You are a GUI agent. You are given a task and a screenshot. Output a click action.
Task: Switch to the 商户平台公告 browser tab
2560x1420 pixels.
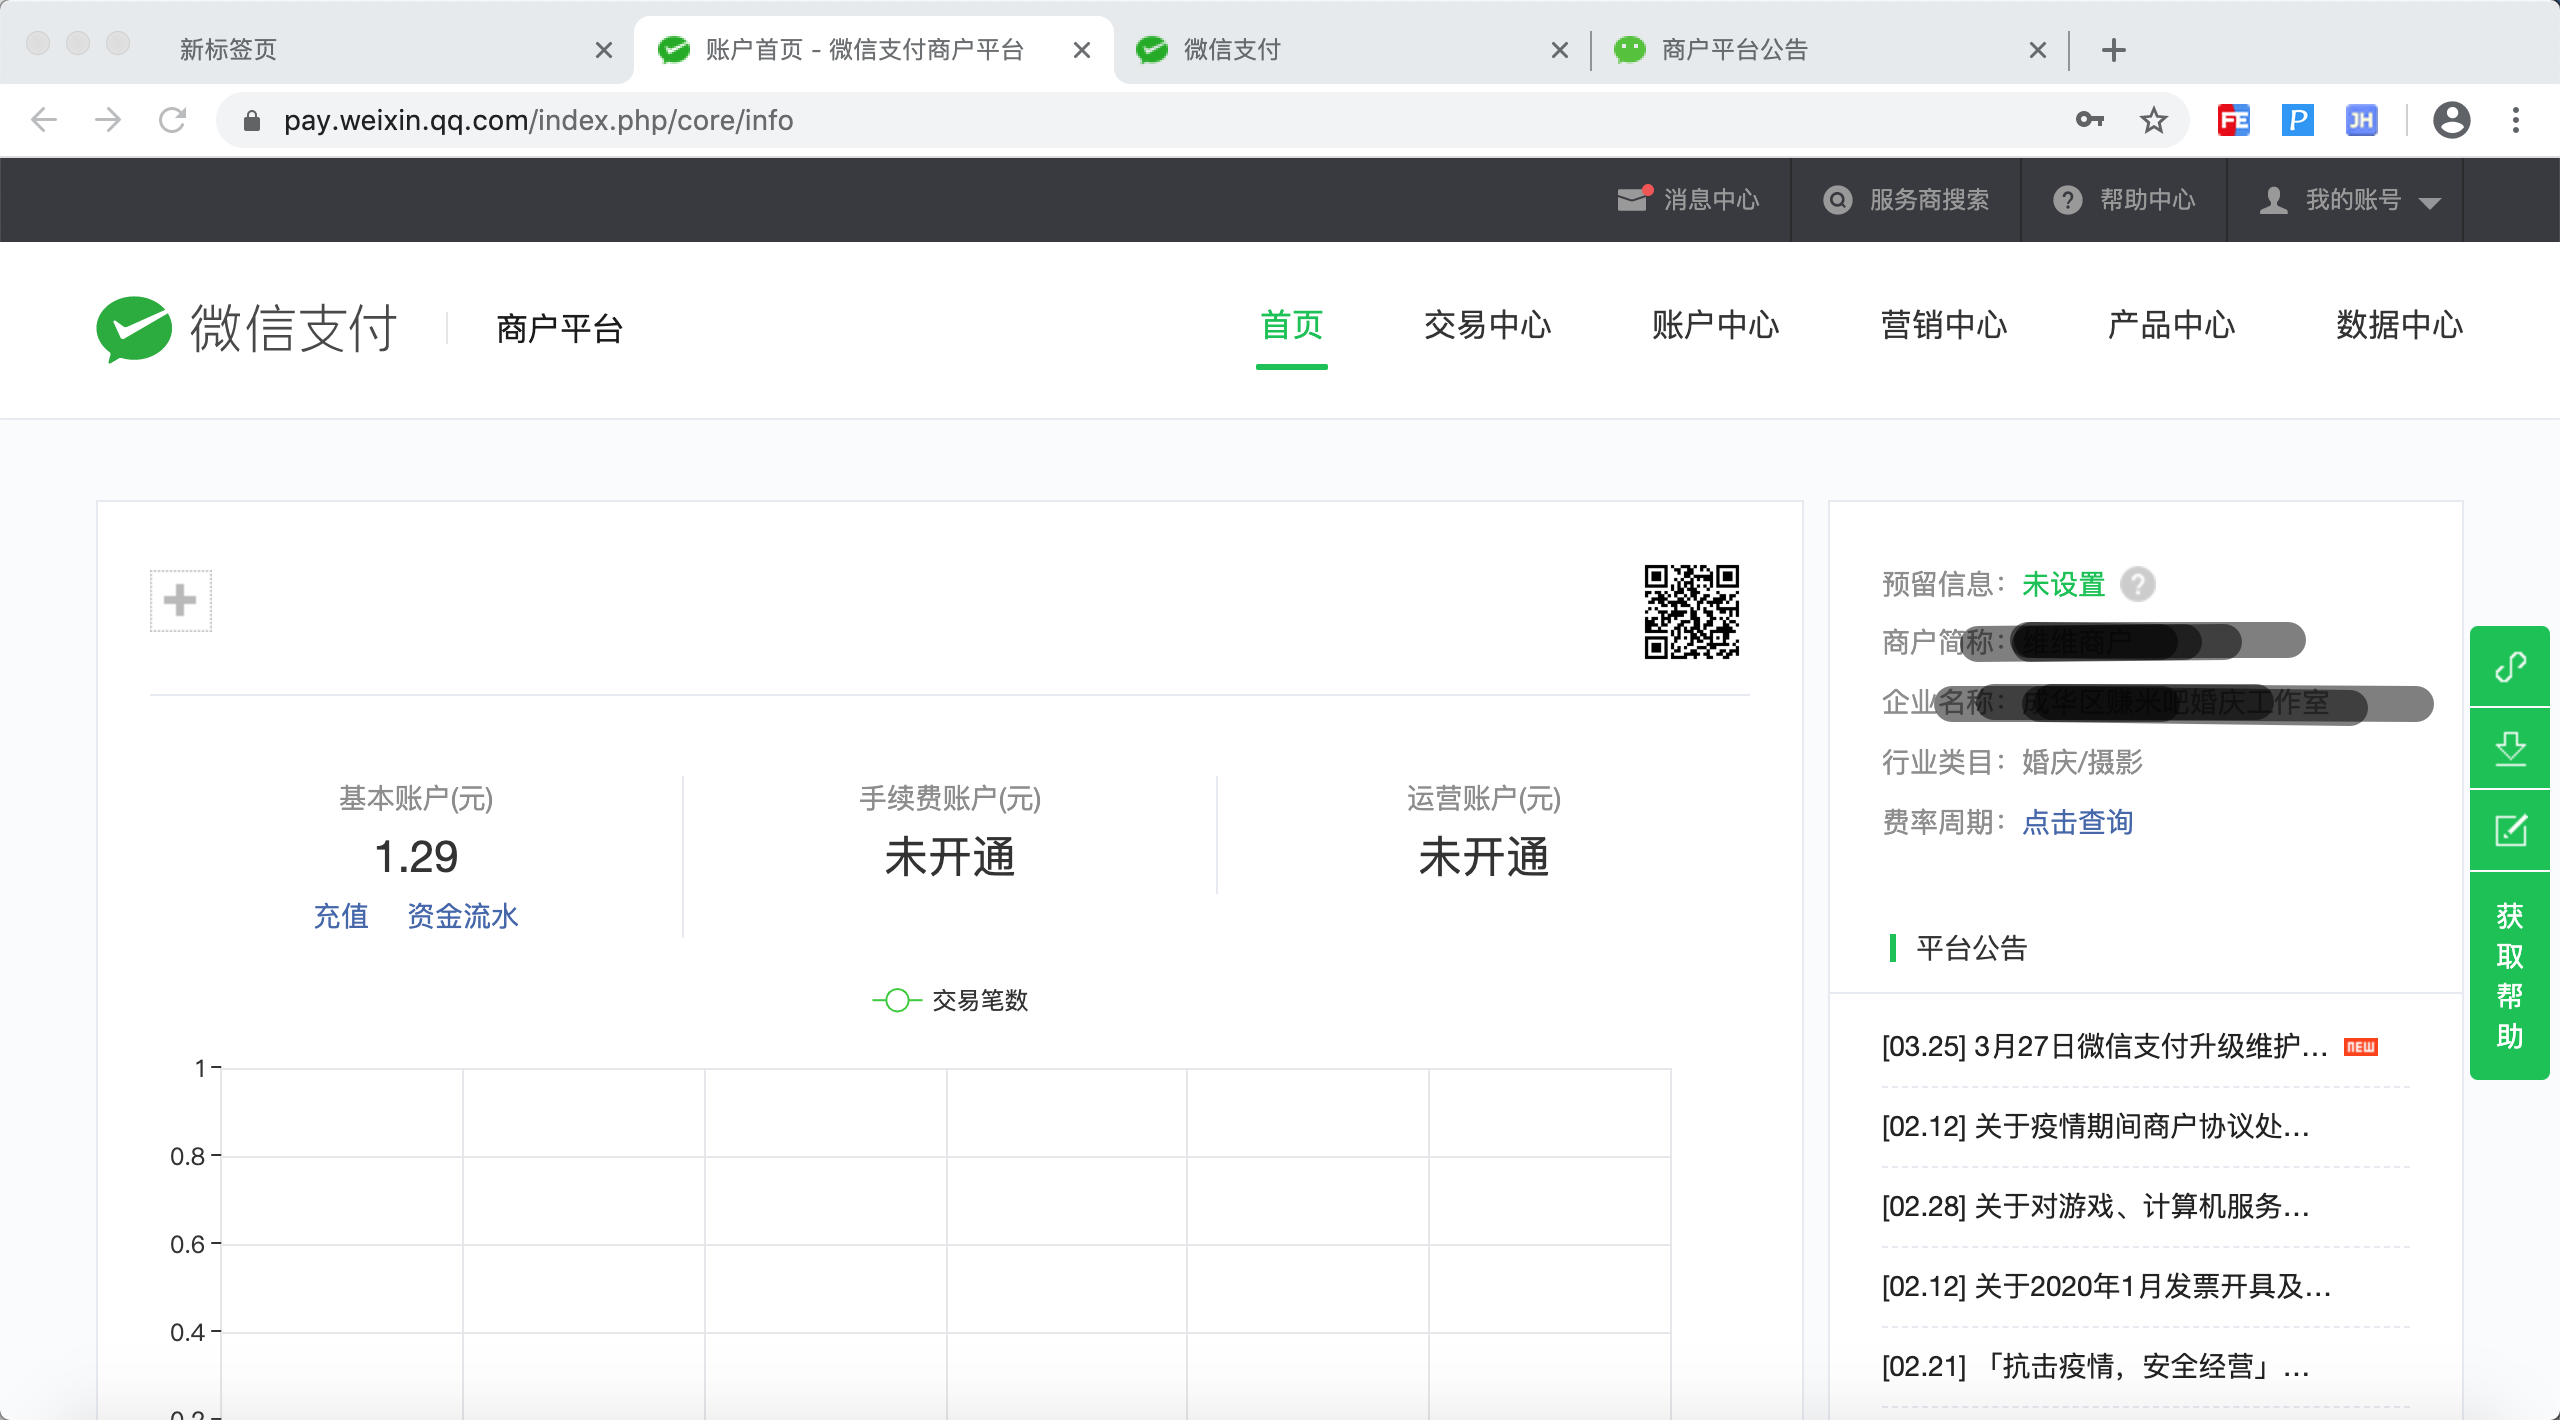coord(1734,50)
